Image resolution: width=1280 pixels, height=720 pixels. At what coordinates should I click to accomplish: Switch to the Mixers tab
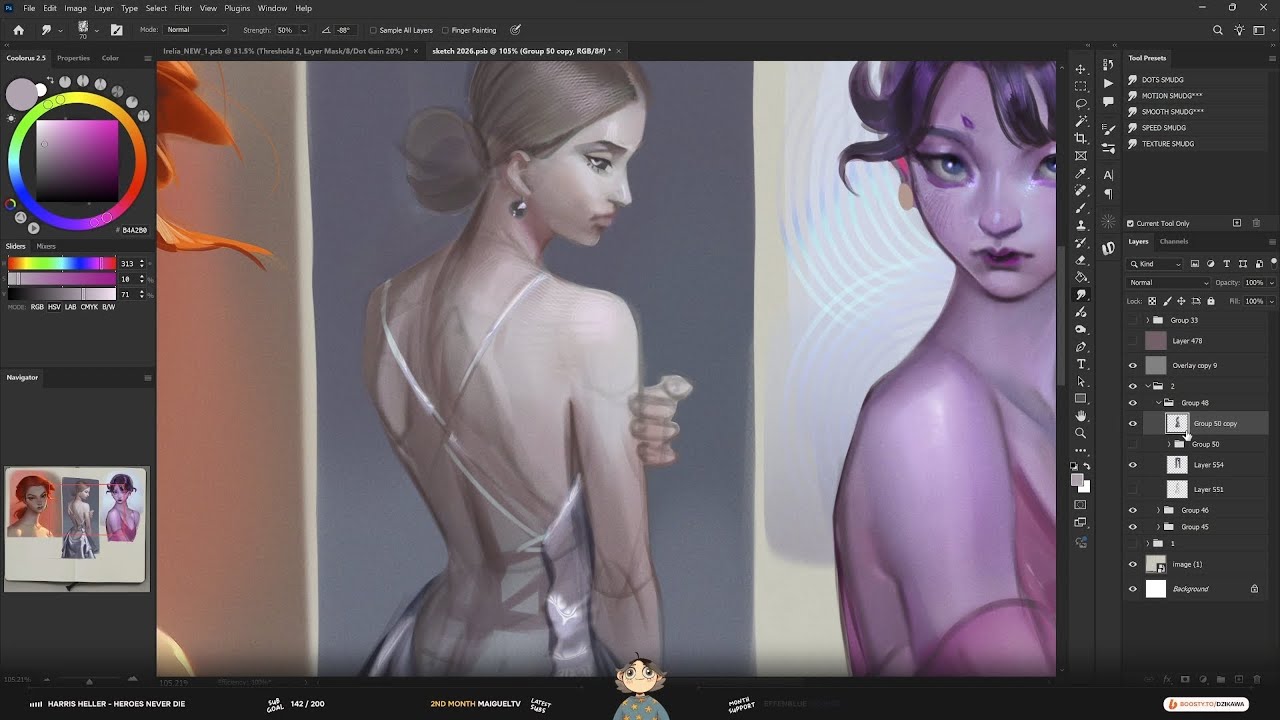point(46,246)
